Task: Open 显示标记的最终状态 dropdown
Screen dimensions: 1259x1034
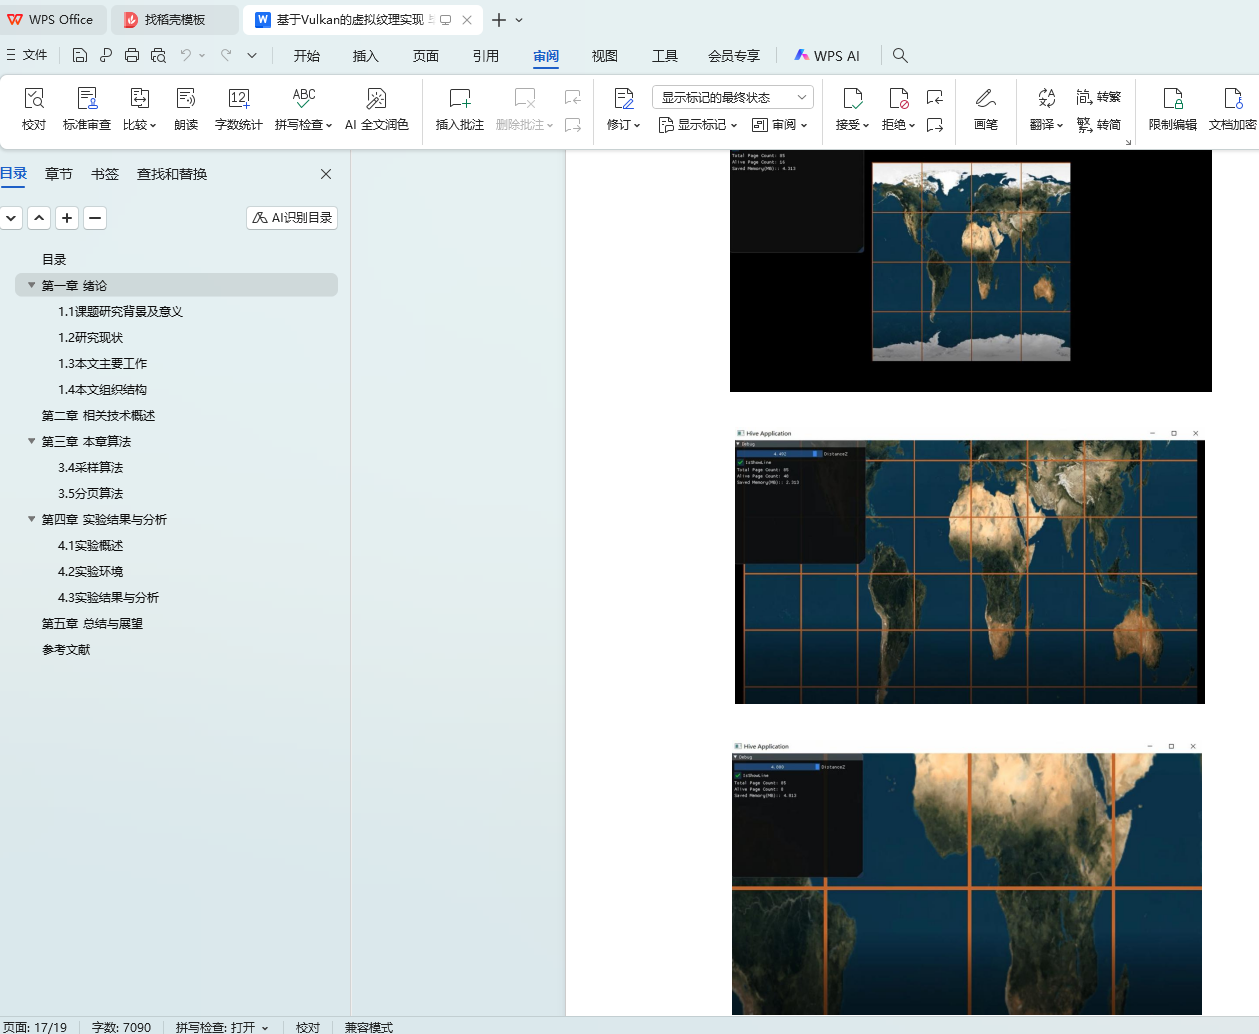Action: coord(733,97)
